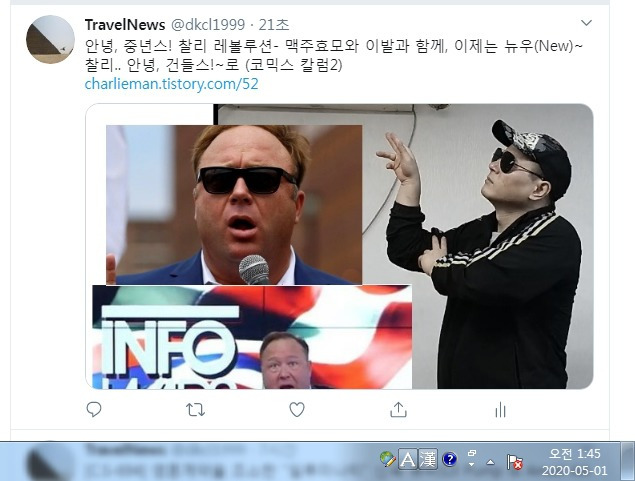Expand the tweet options chevron menu
The width and height of the screenshot is (635, 481).
tap(586, 23)
